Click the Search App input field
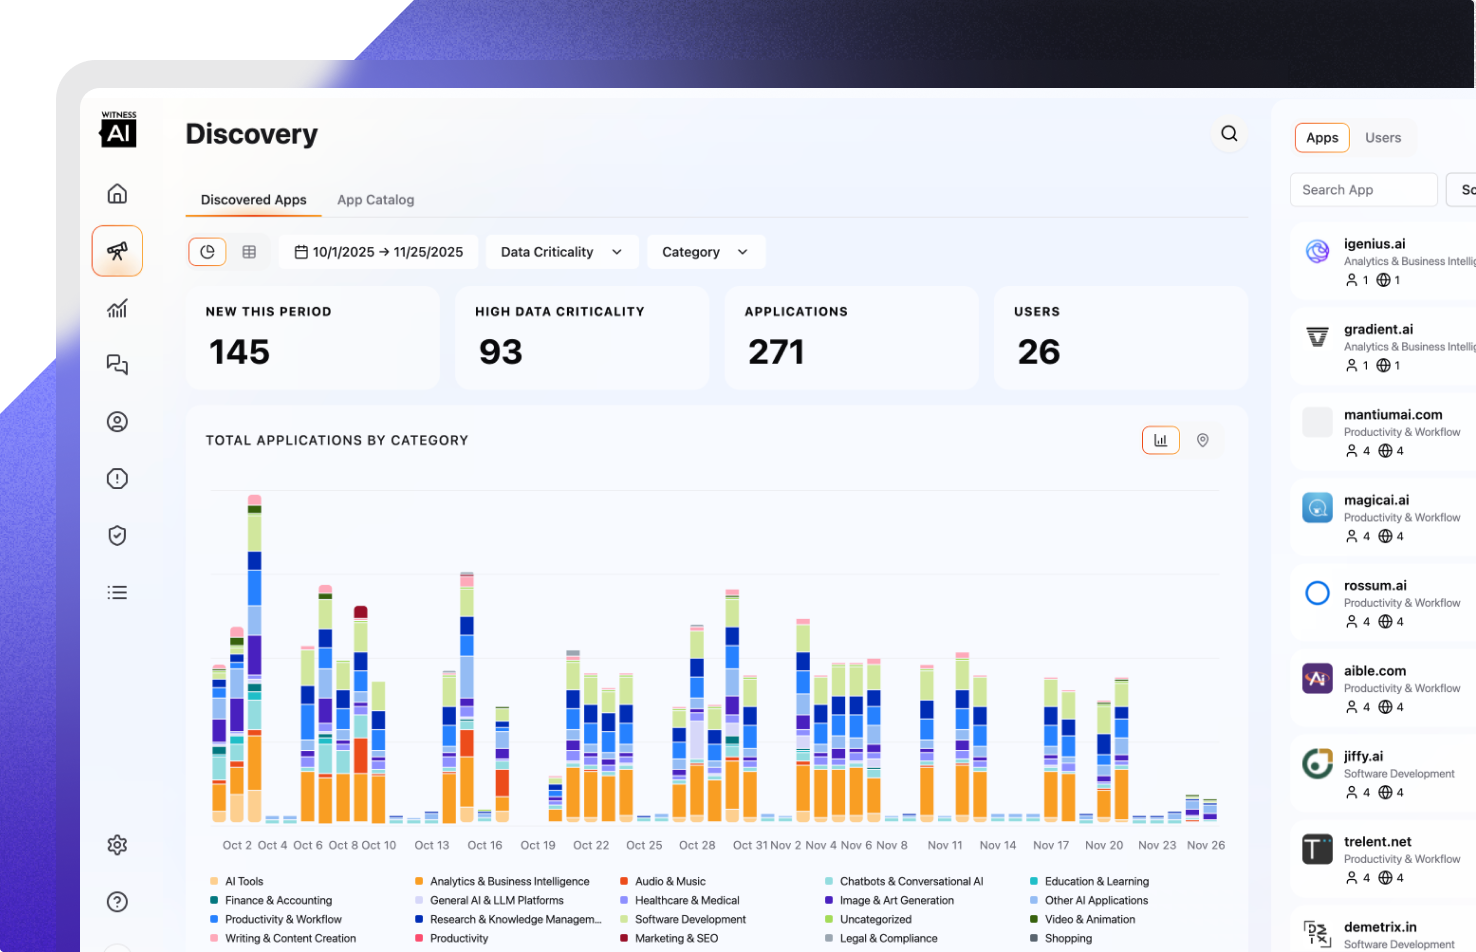Image resolution: width=1476 pixels, height=952 pixels. (1362, 190)
